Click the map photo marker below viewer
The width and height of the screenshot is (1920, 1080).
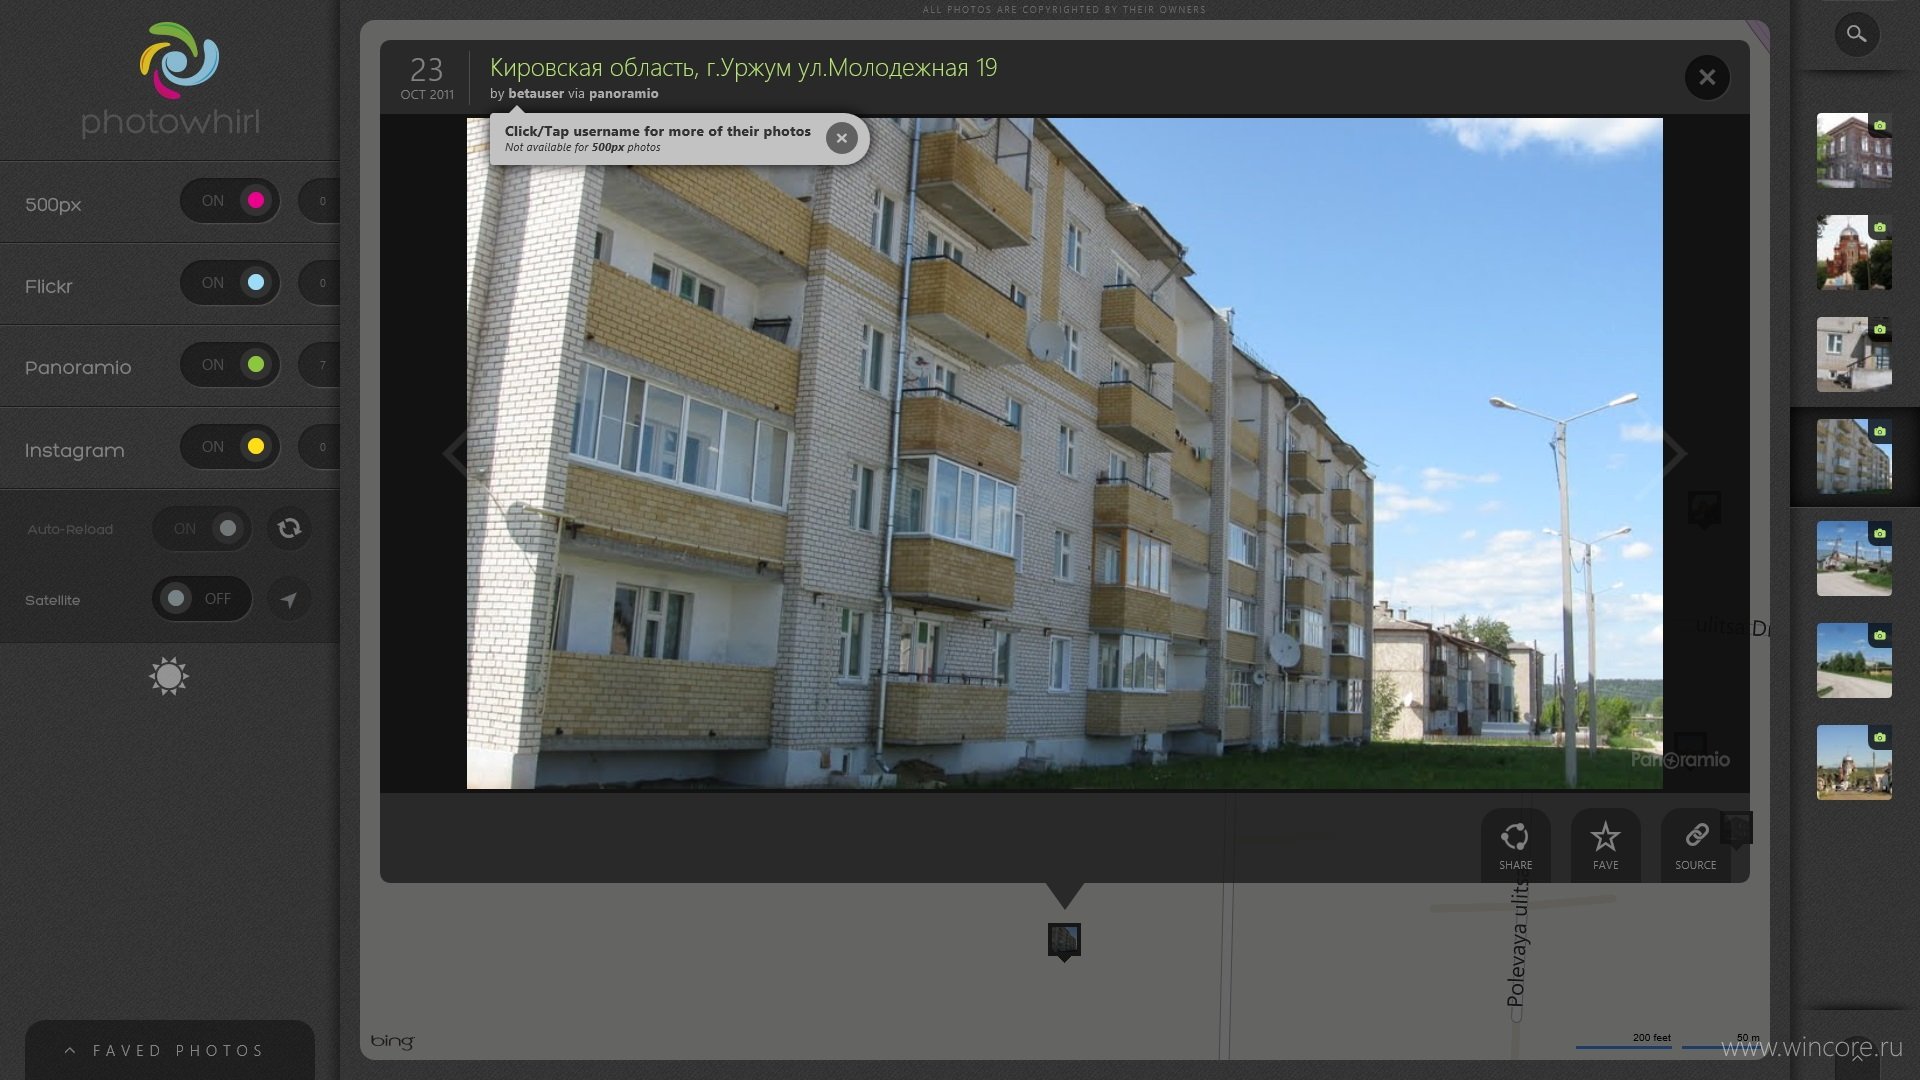click(1064, 941)
